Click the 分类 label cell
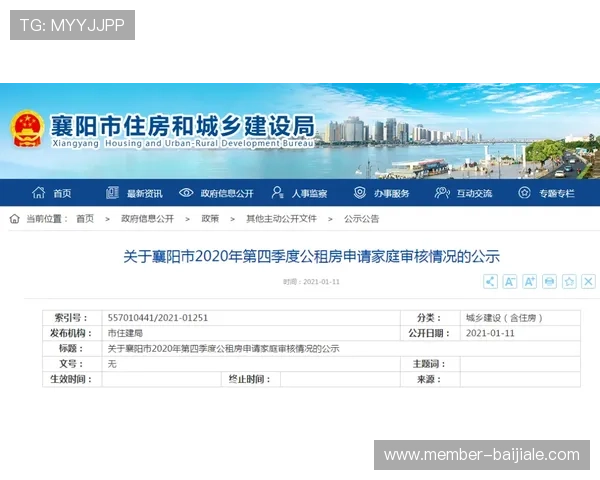 [430, 318]
